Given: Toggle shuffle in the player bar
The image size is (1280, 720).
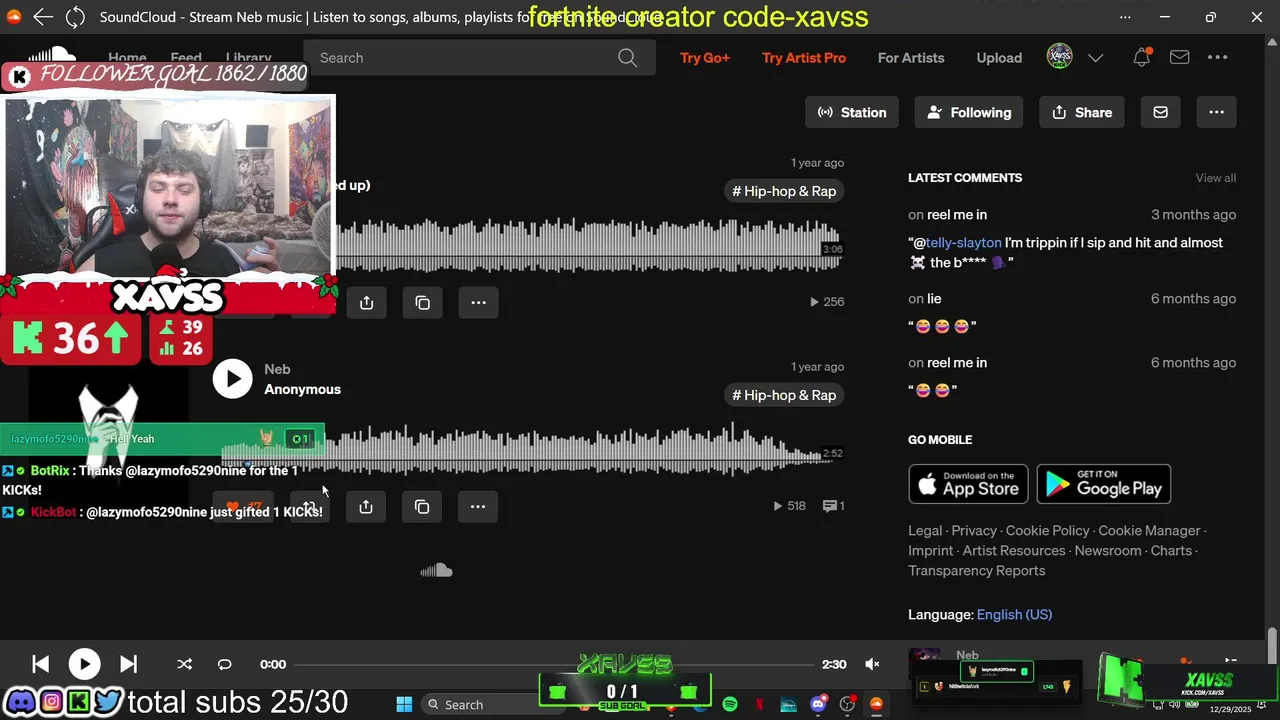Looking at the screenshot, I should 184,664.
